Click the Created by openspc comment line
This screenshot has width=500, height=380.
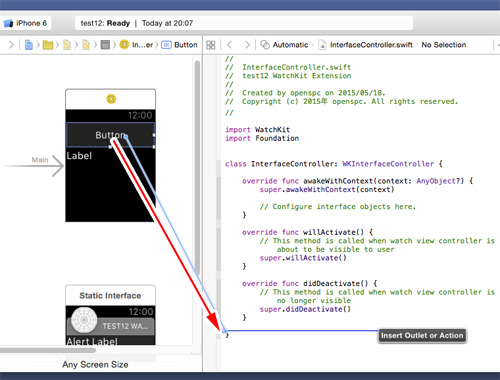point(305,93)
